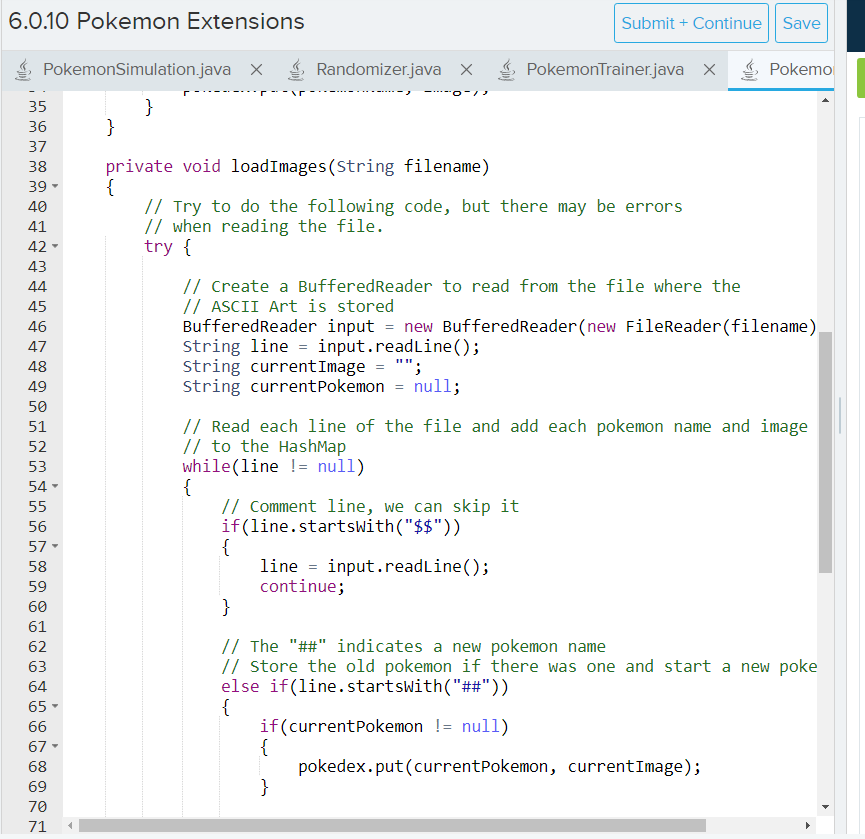The width and height of the screenshot is (865, 839).
Task: Click the file icon on Randomizer.java tab
Action: pos(296,70)
